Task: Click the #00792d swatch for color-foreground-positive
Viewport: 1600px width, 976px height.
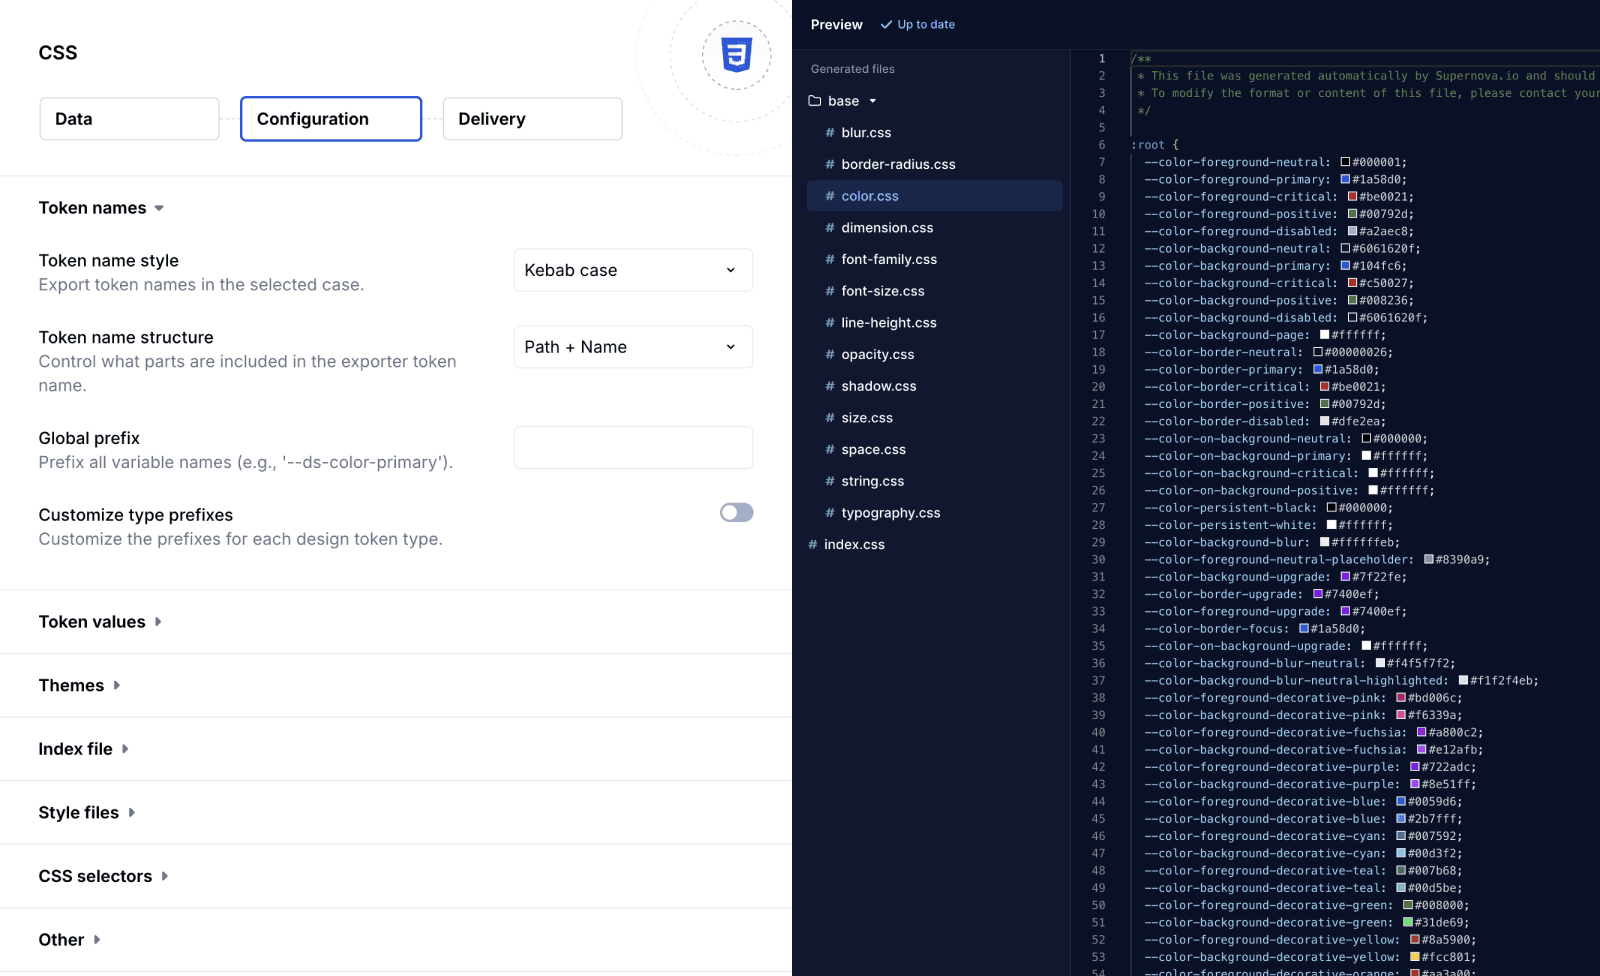Action: pos(1352,214)
